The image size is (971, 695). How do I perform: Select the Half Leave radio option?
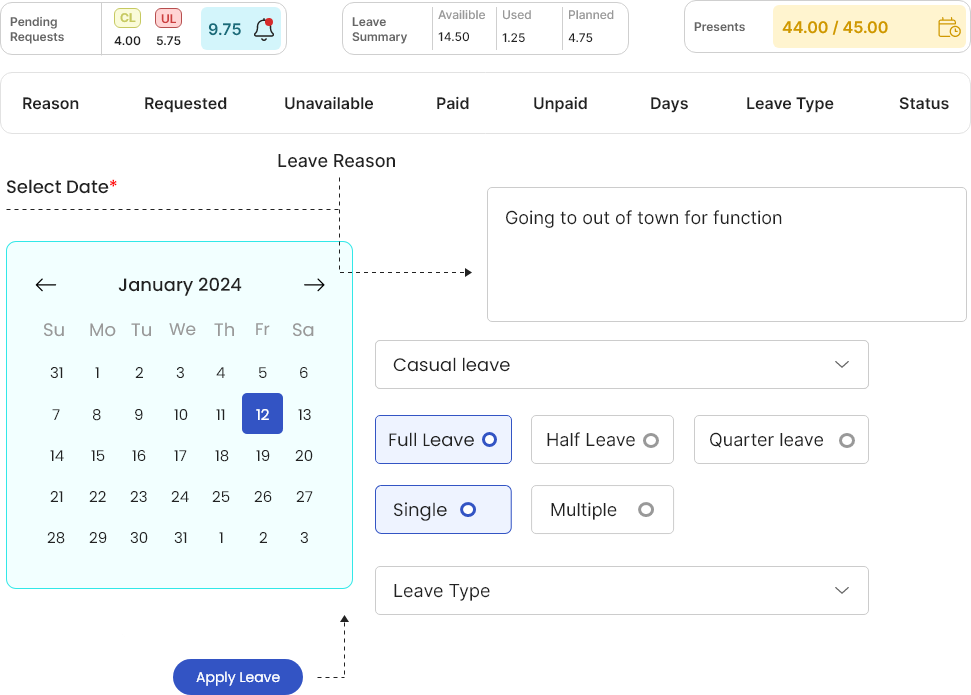[602, 440]
